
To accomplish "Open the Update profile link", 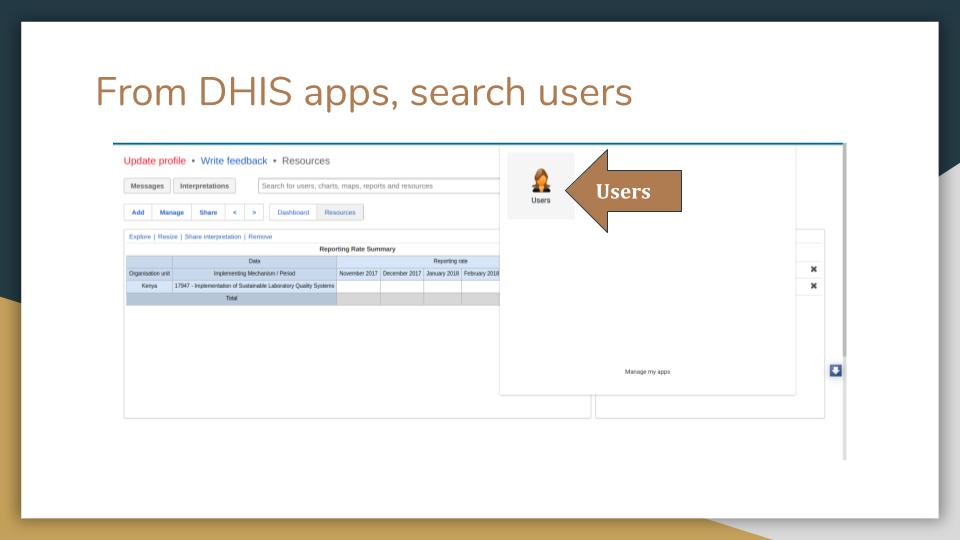I will [x=154, y=160].
